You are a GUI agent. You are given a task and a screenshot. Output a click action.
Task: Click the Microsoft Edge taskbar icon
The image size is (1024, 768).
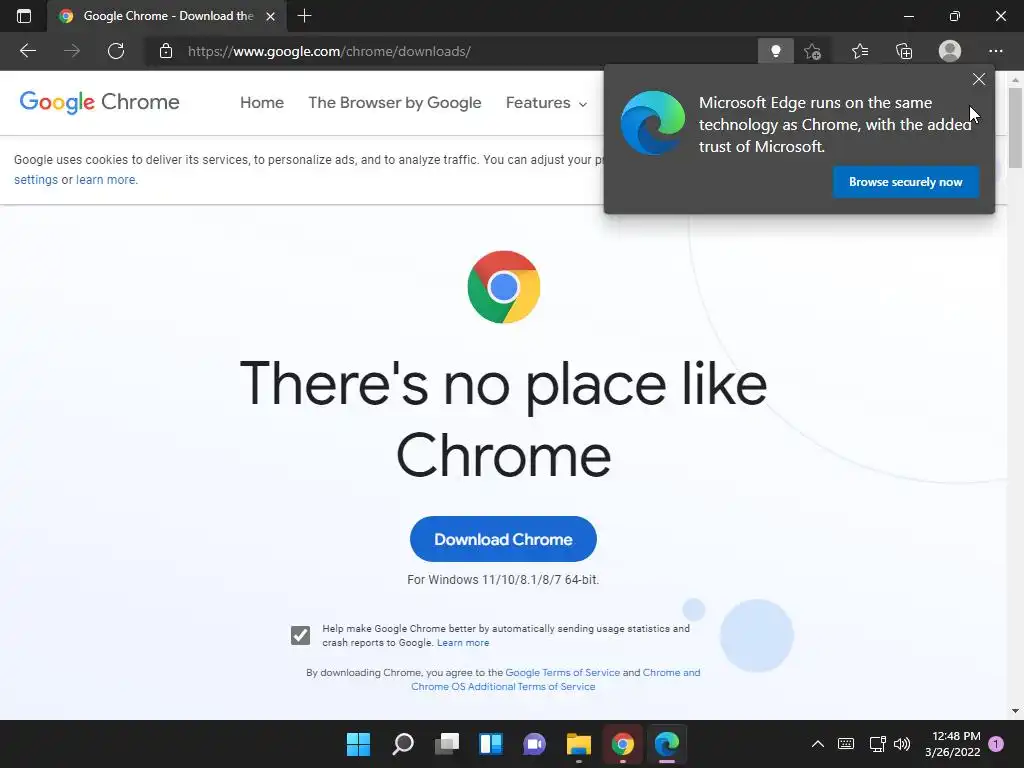coord(667,744)
